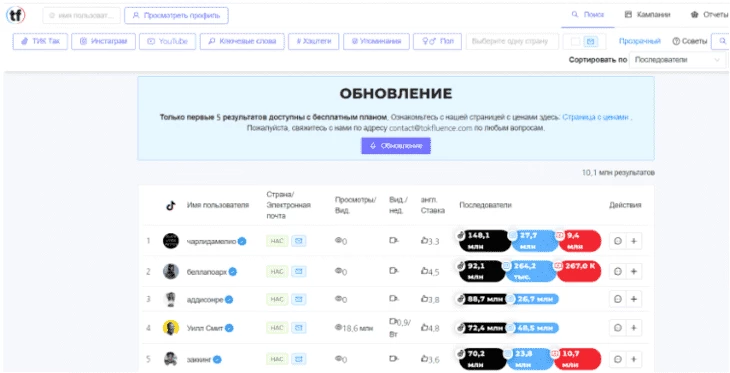Tick the empty checkbox beside the email filter

point(575,41)
